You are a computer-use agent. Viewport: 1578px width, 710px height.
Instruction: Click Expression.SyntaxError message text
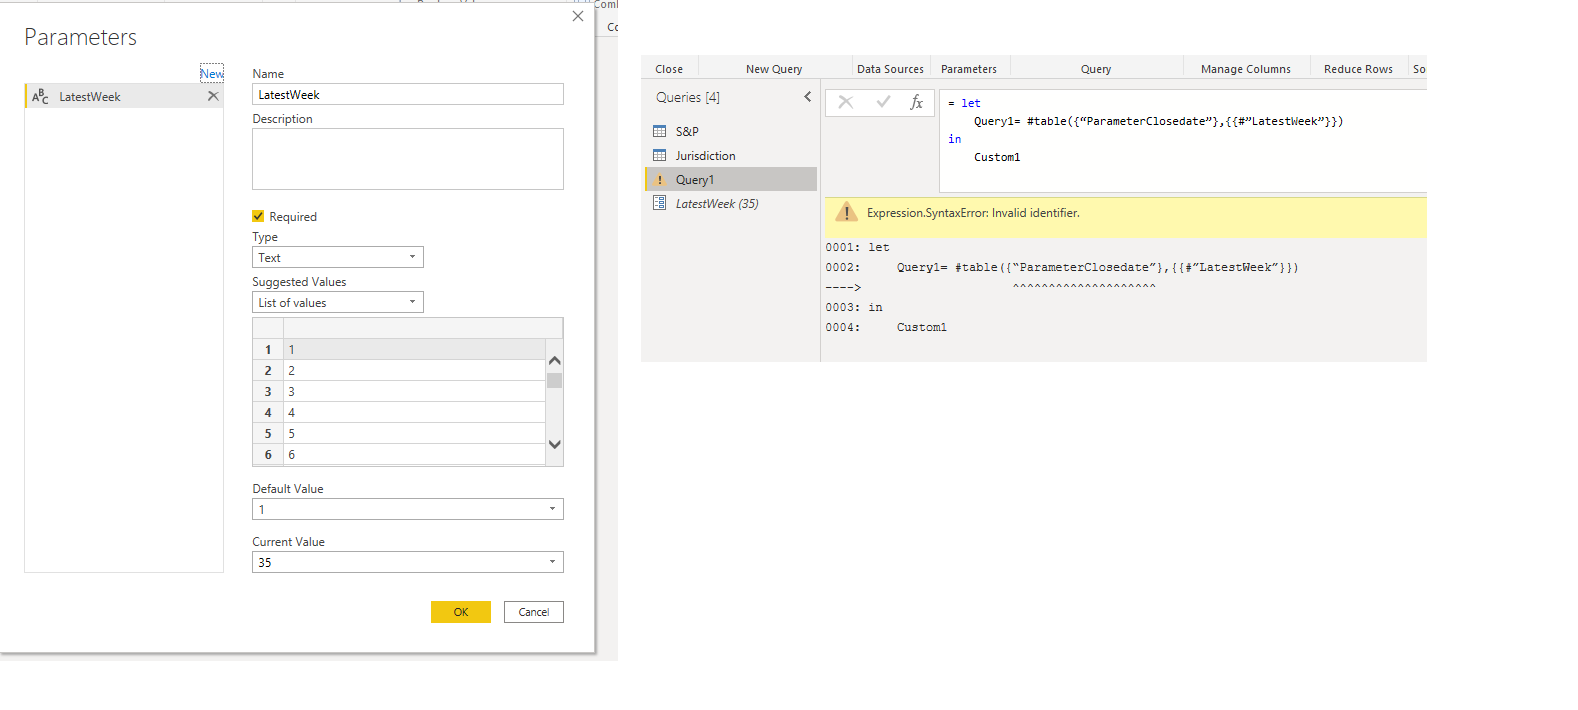pos(973,213)
